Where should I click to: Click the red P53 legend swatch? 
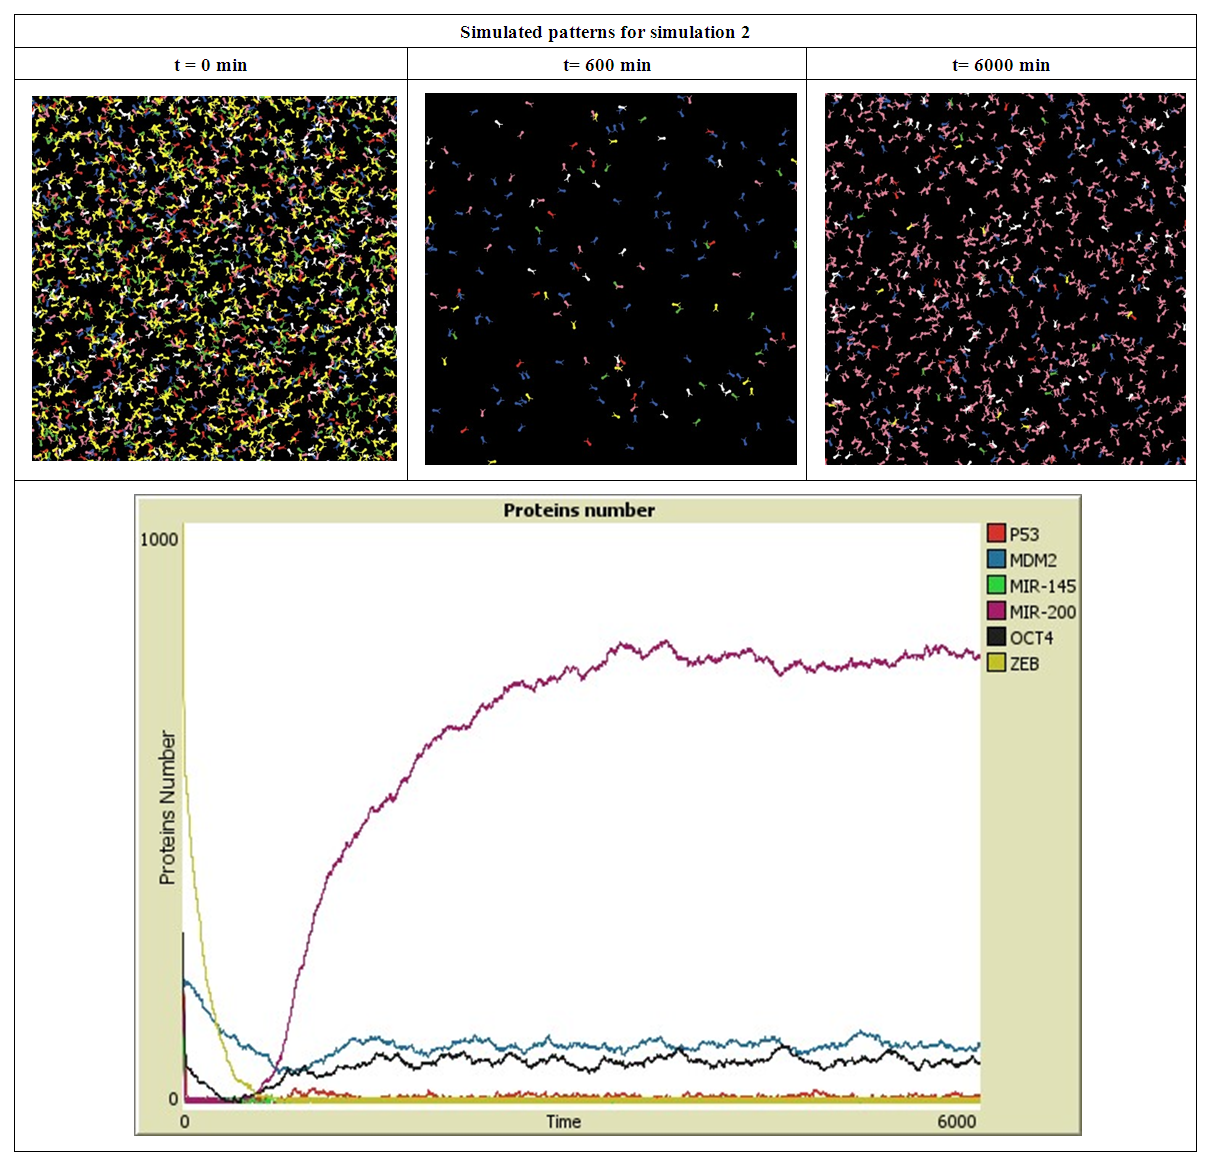tap(996, 534)
